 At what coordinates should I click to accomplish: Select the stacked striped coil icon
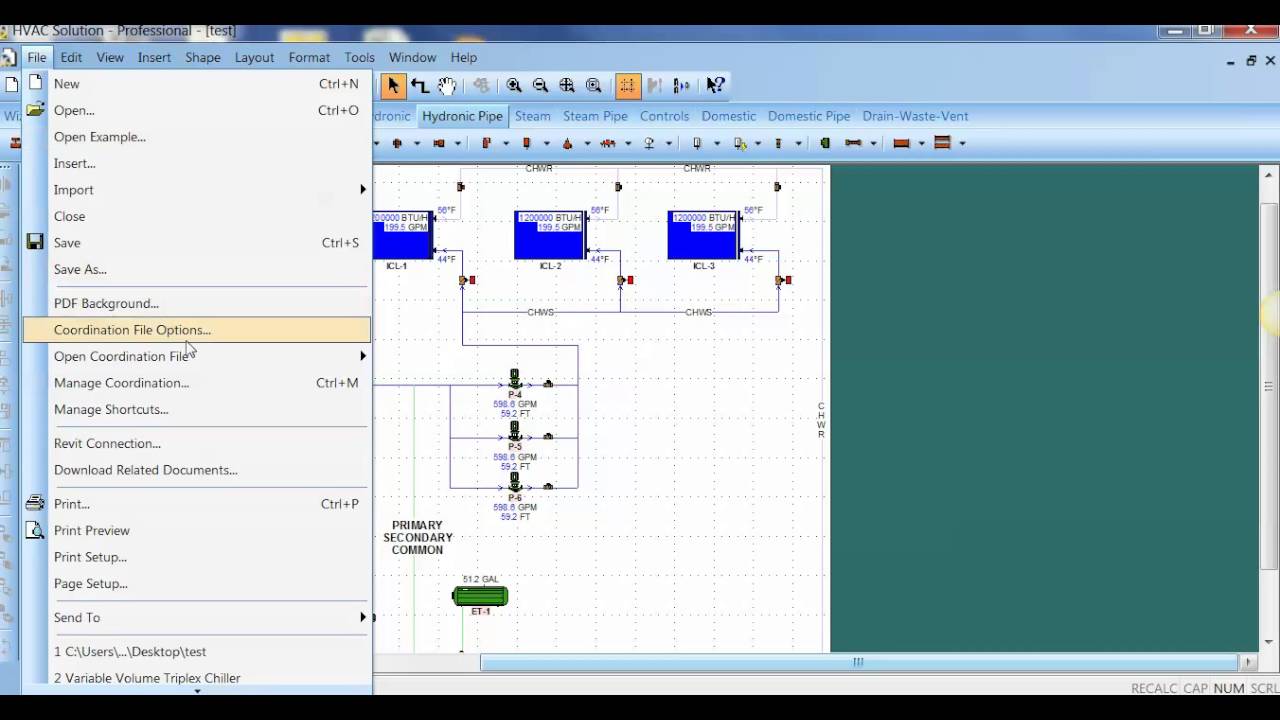942,143
